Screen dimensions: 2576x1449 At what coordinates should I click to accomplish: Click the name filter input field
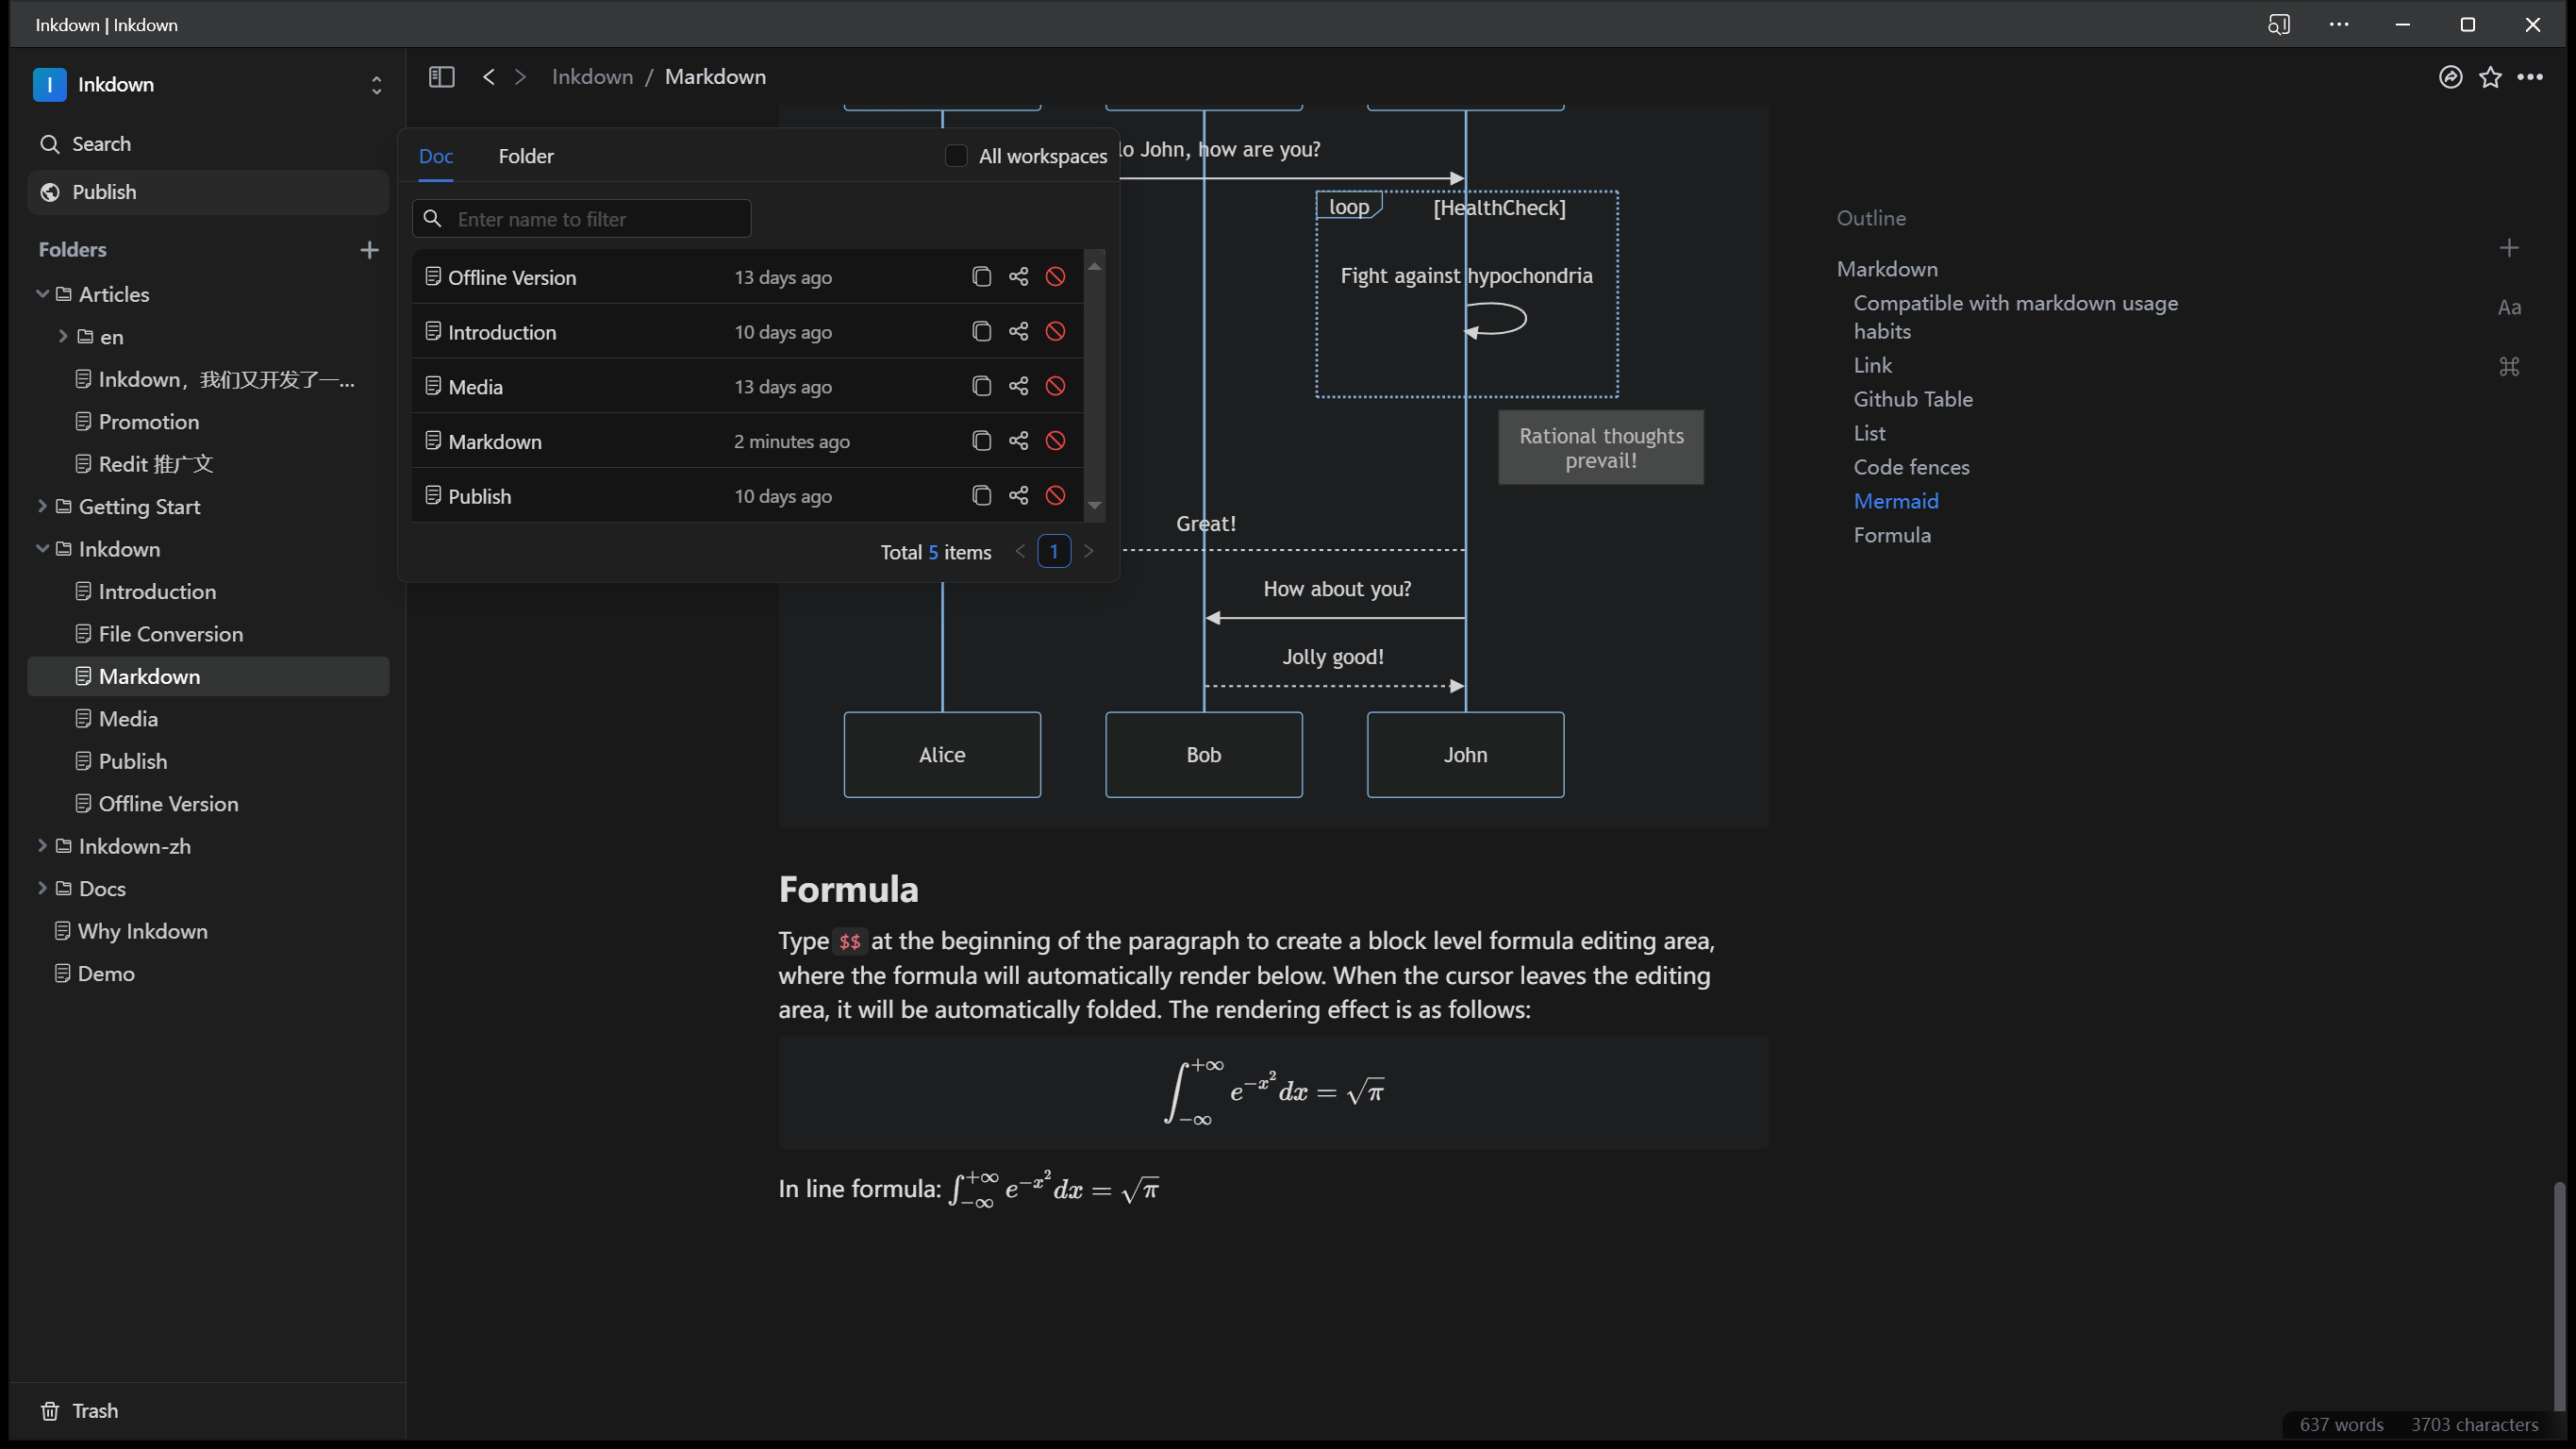pyautogui.click(x=581, y=219)
